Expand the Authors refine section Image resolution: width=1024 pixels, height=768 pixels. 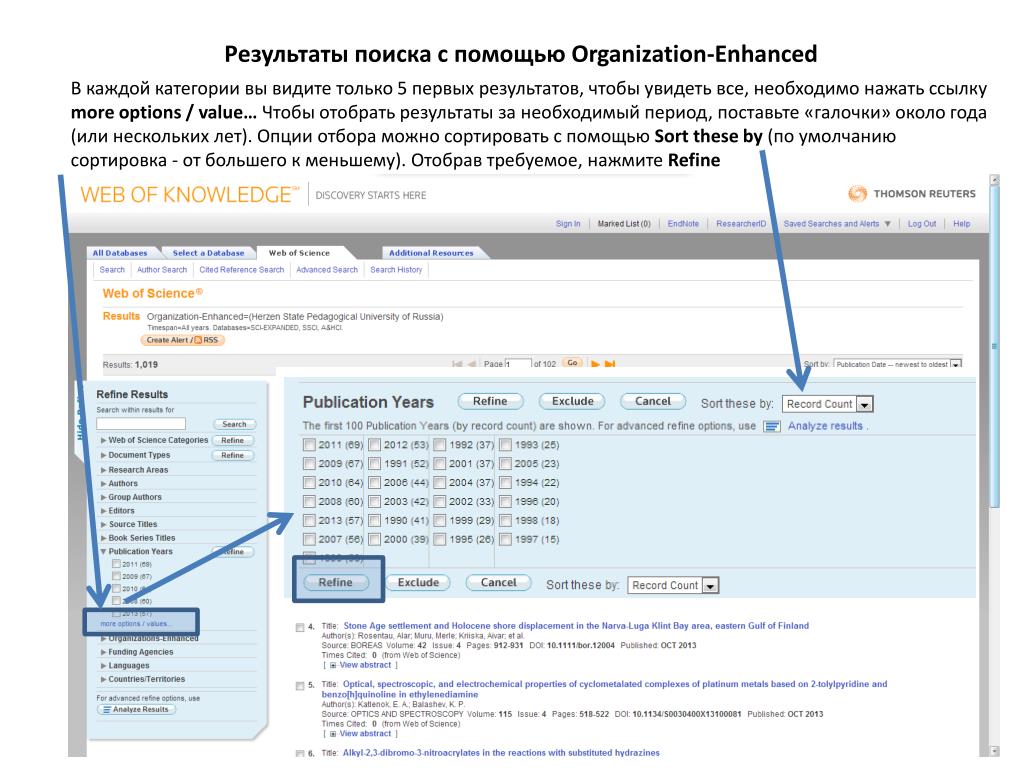click(103, 484)
